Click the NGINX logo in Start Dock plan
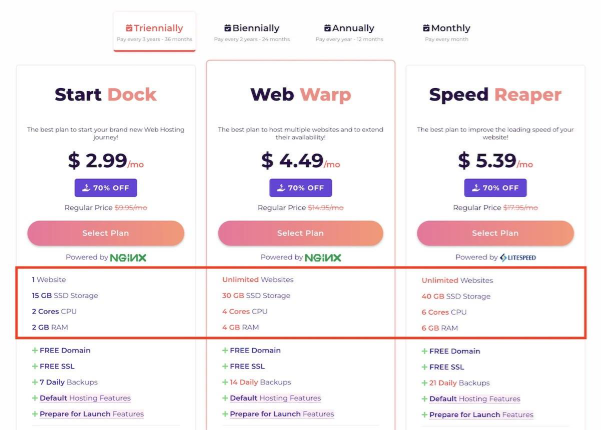The width and height of the screenshot is (602, 430). tap(128, 258)
